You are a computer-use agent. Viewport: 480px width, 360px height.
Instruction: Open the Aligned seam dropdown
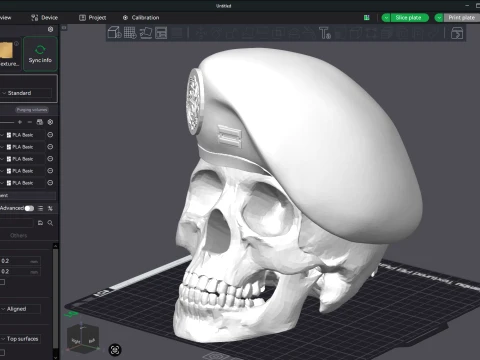pos(20,309)
